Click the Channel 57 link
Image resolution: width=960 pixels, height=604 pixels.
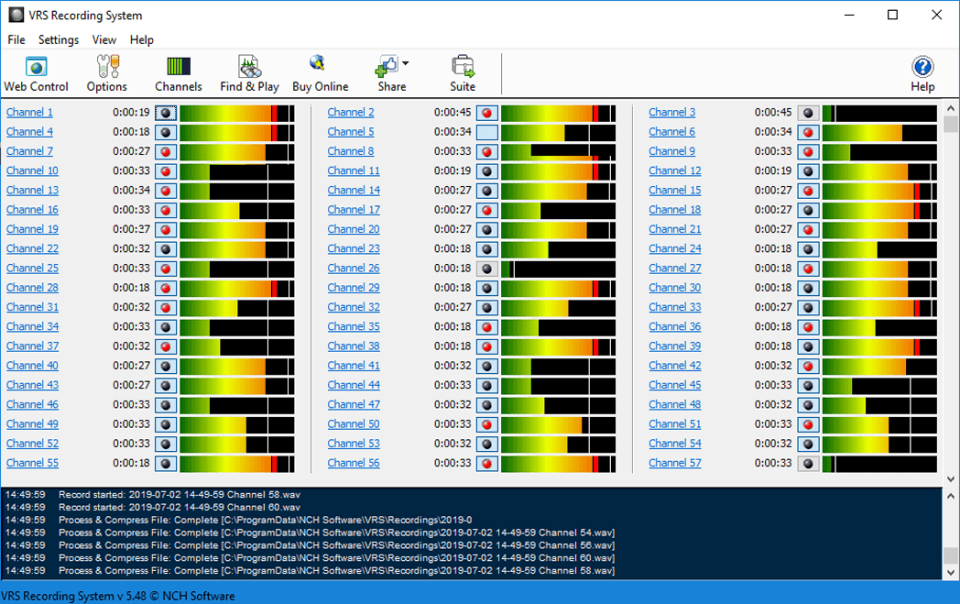673,463
